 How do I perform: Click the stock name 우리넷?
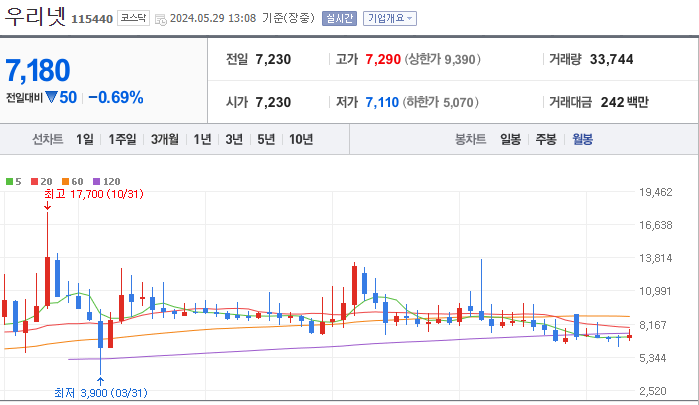[x=35, y=17]
